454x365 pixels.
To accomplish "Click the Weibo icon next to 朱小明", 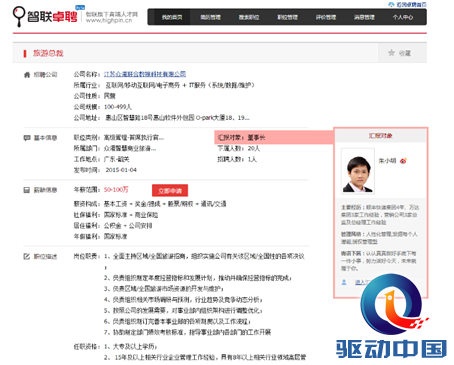I will coord(403,161).
